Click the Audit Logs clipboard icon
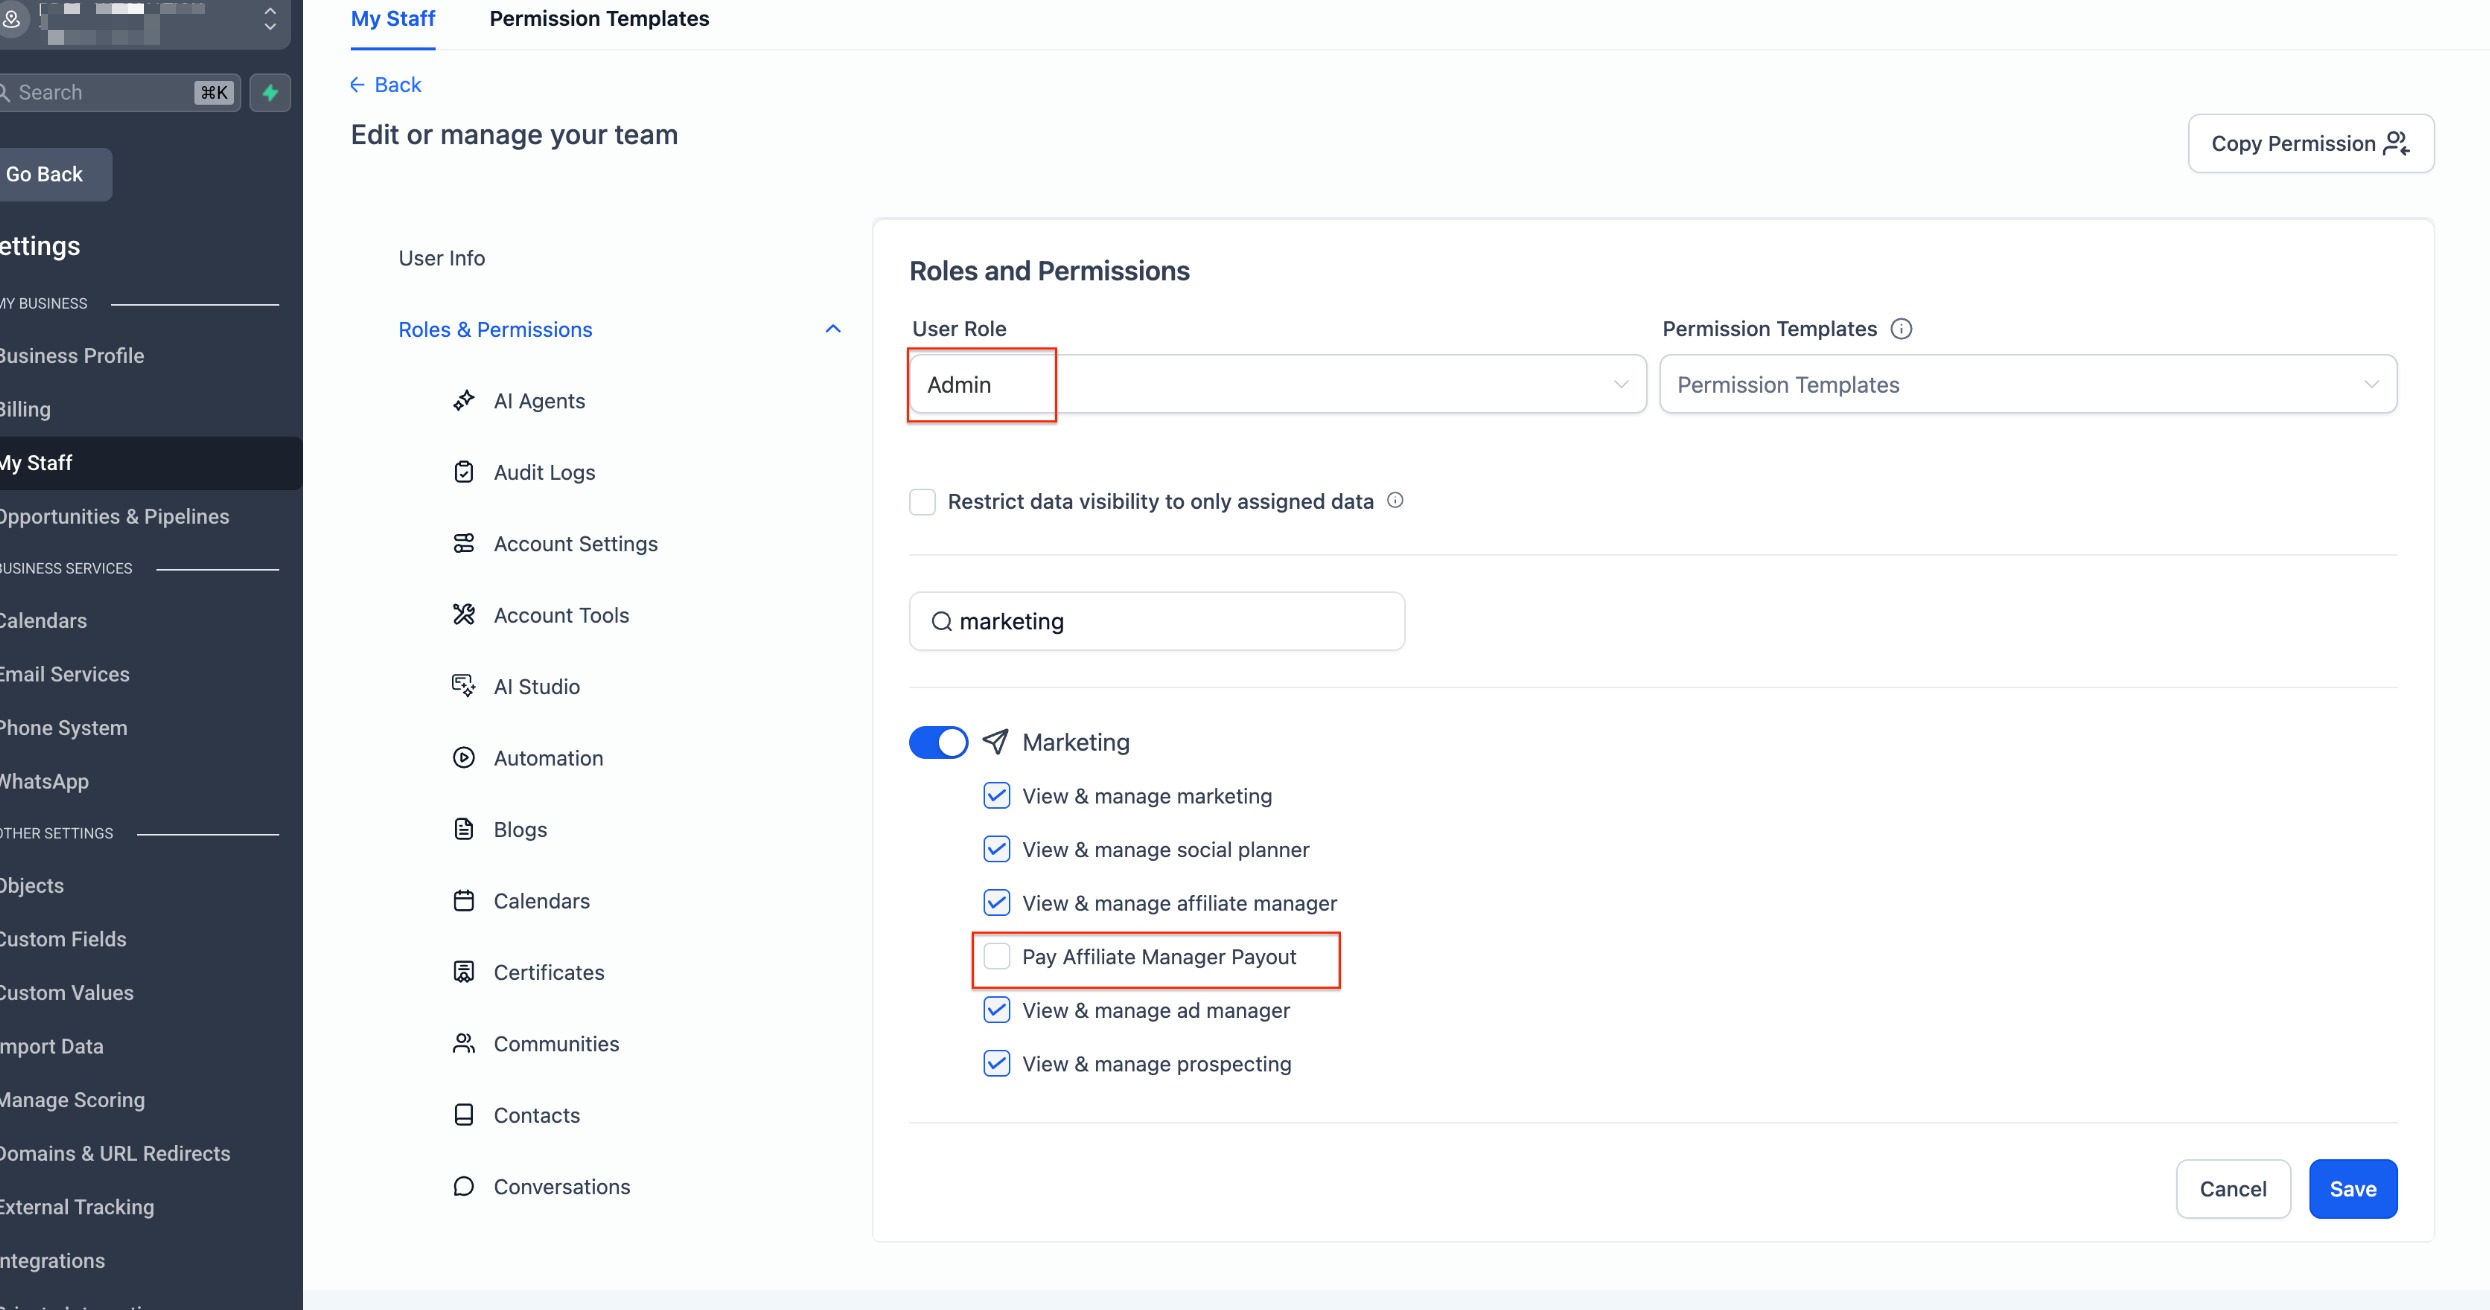 click(464, 472)
